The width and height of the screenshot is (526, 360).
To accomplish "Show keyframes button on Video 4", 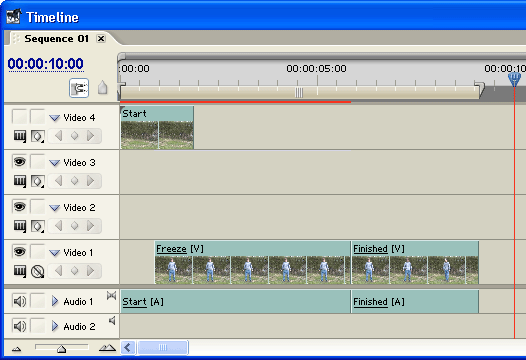I will tap(37, 136).
